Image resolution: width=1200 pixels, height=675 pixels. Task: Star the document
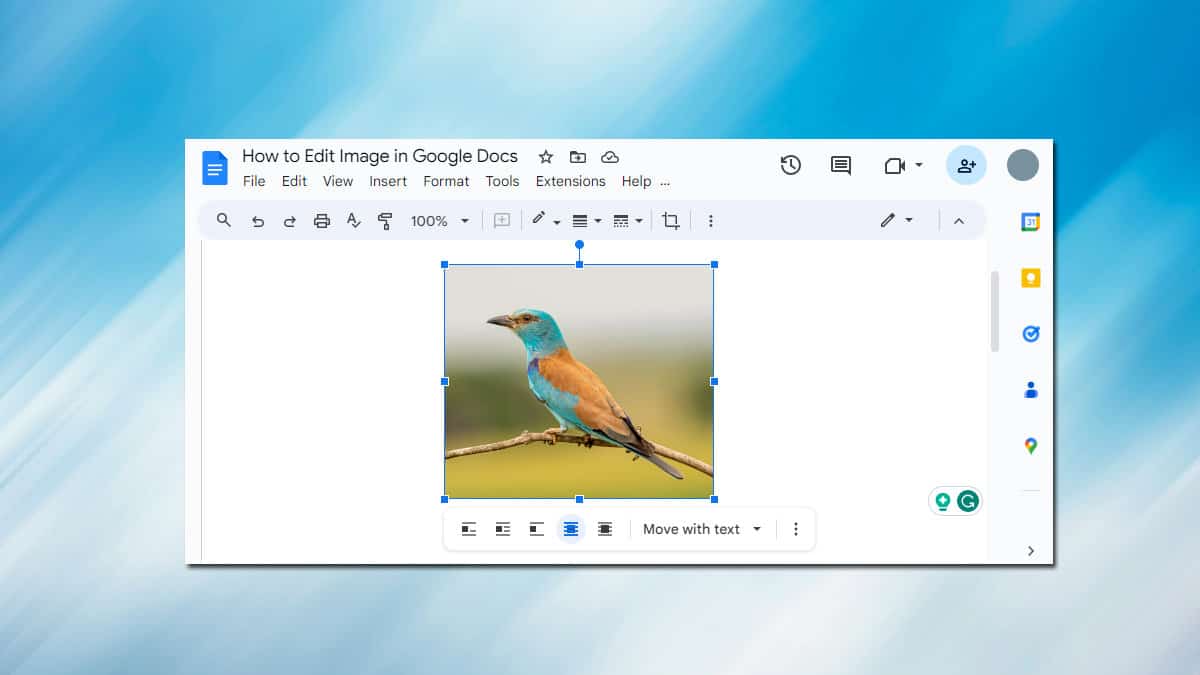click(x=545, y=156)
